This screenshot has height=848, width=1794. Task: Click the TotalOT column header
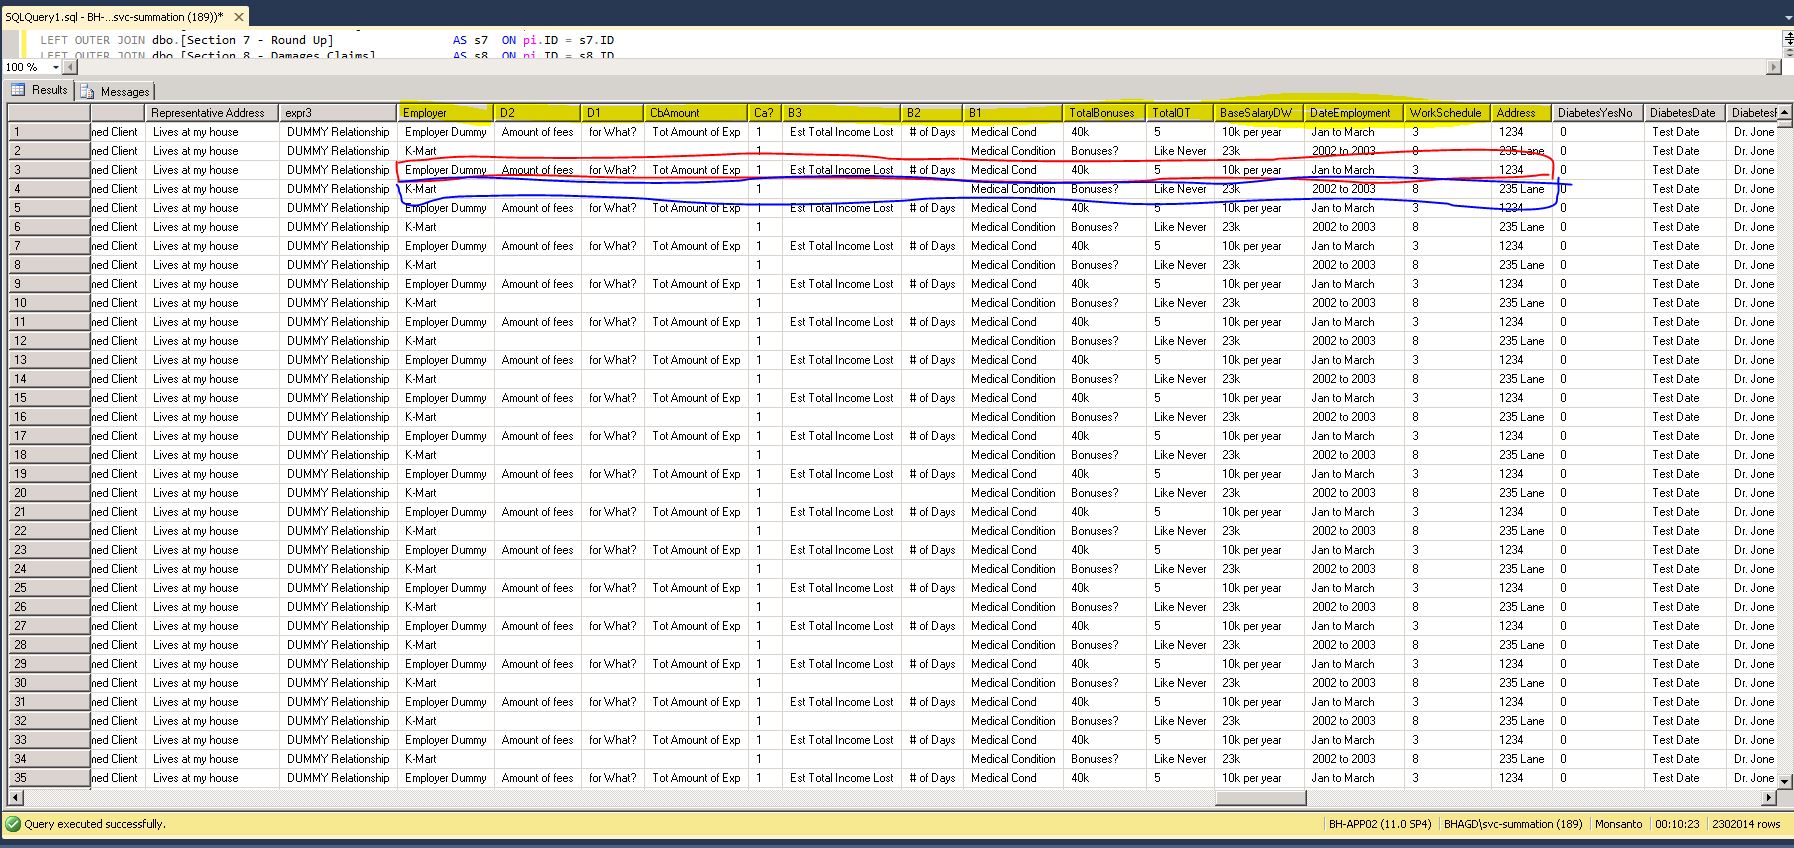tap(1179, 113)
